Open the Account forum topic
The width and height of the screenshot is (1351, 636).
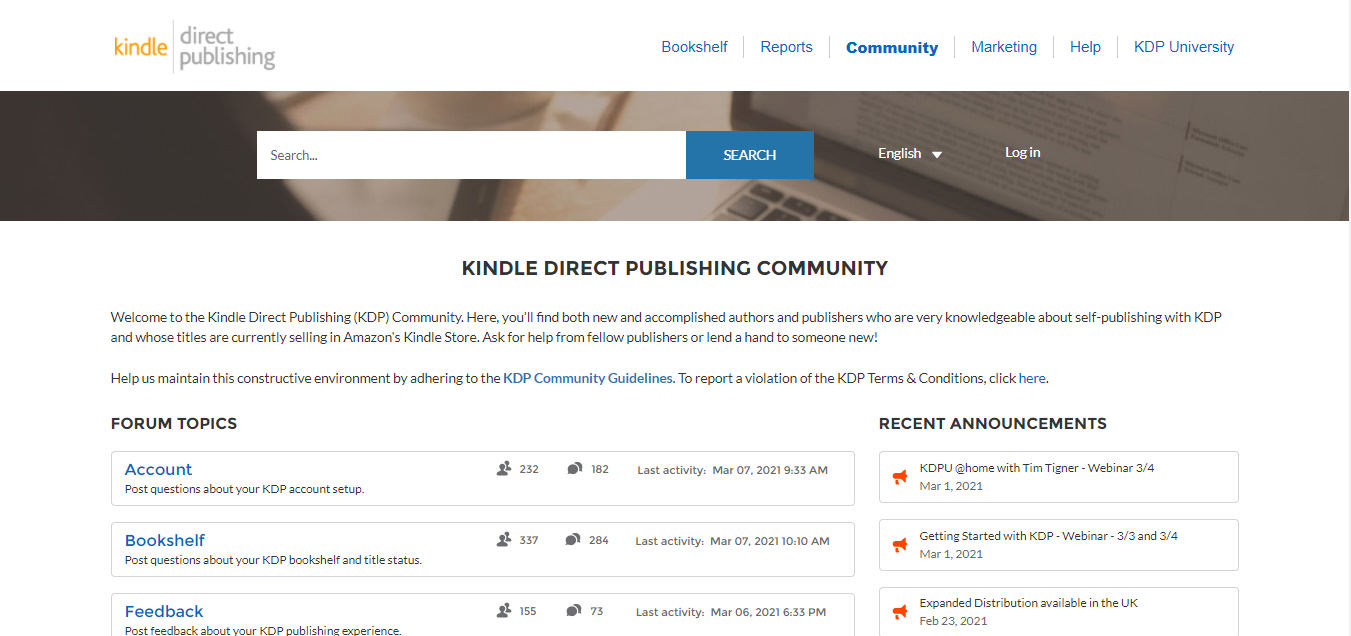pyautogui.click(x=158, y=469)
